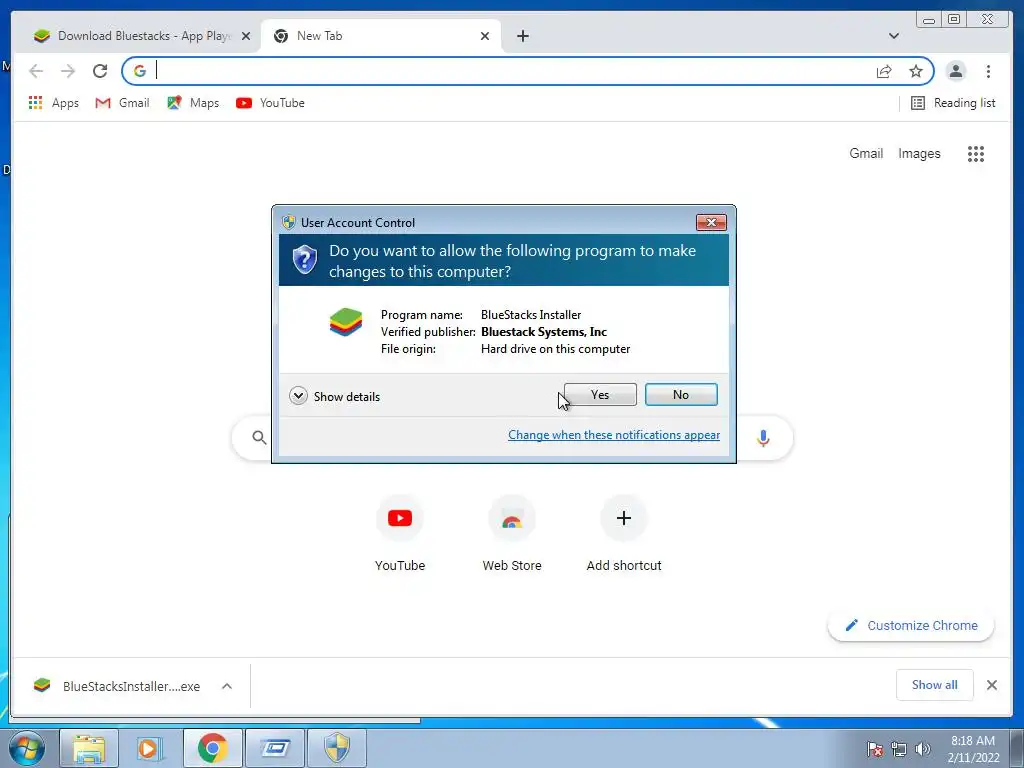Open the Chrome profile avatar

[955, 71]
